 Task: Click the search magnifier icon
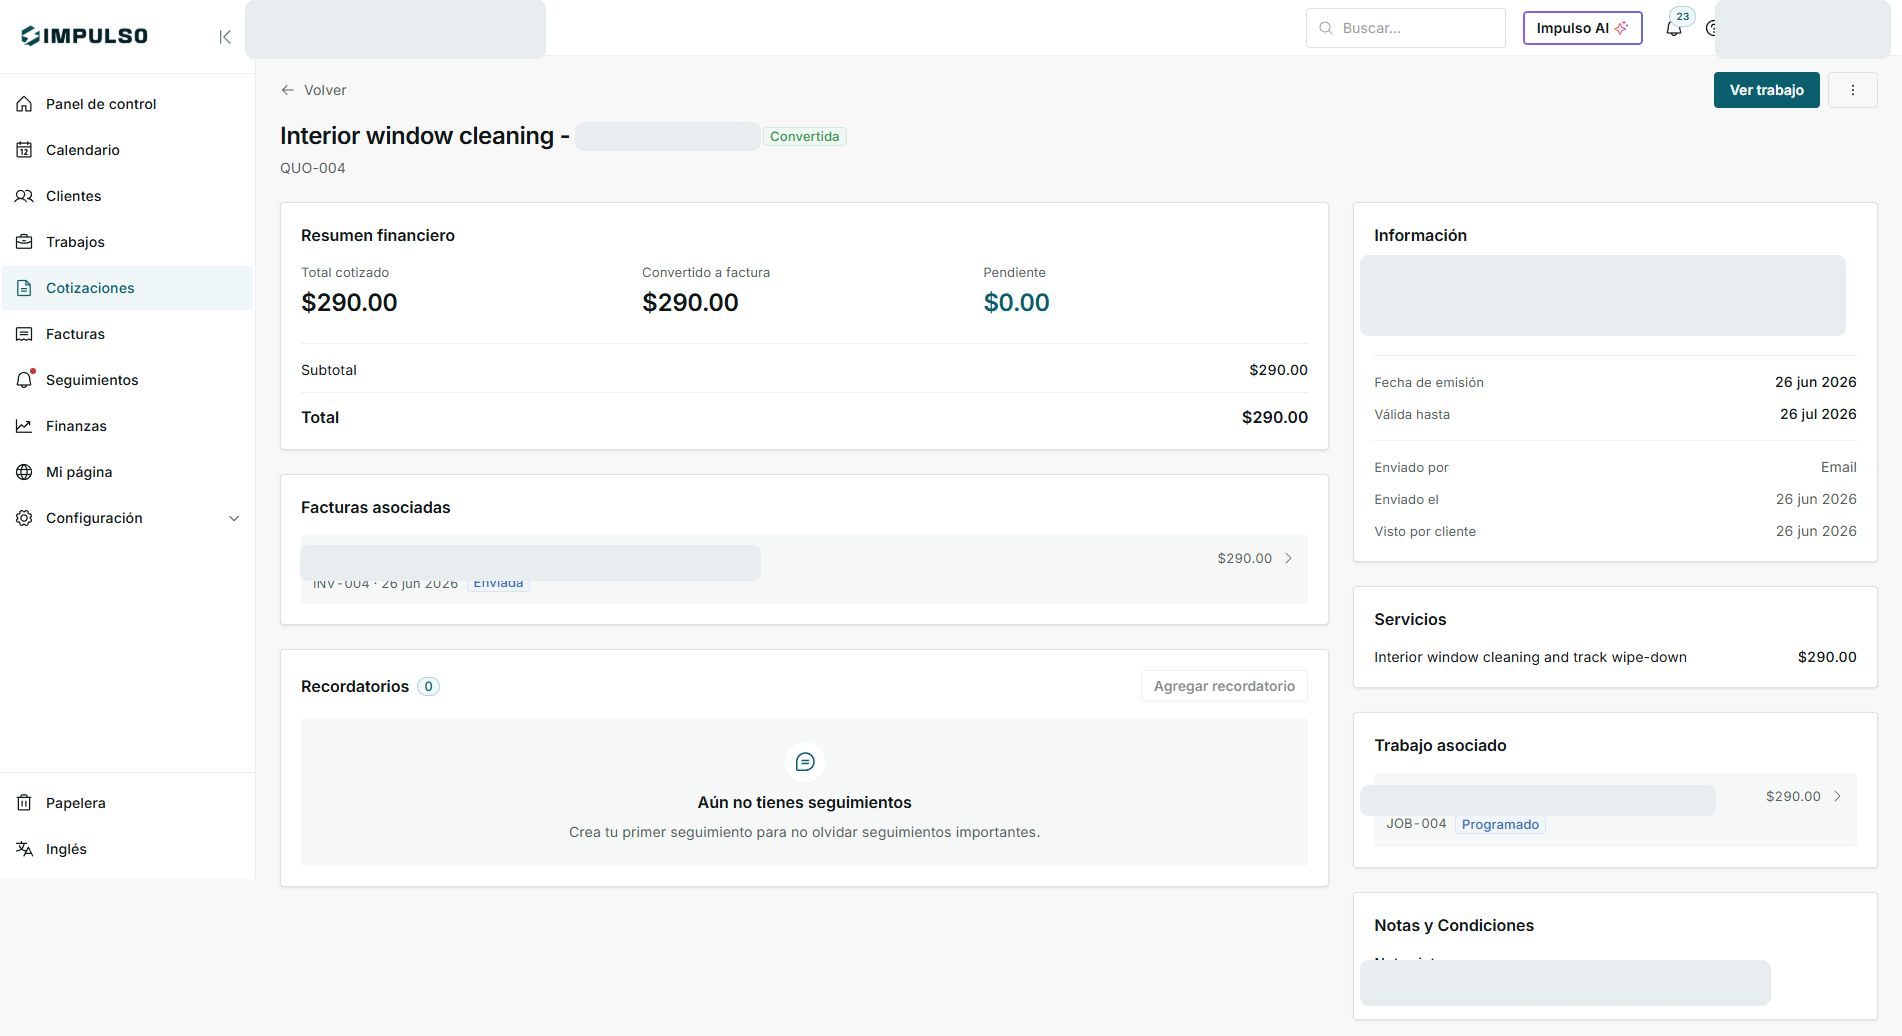[1326, 28]
